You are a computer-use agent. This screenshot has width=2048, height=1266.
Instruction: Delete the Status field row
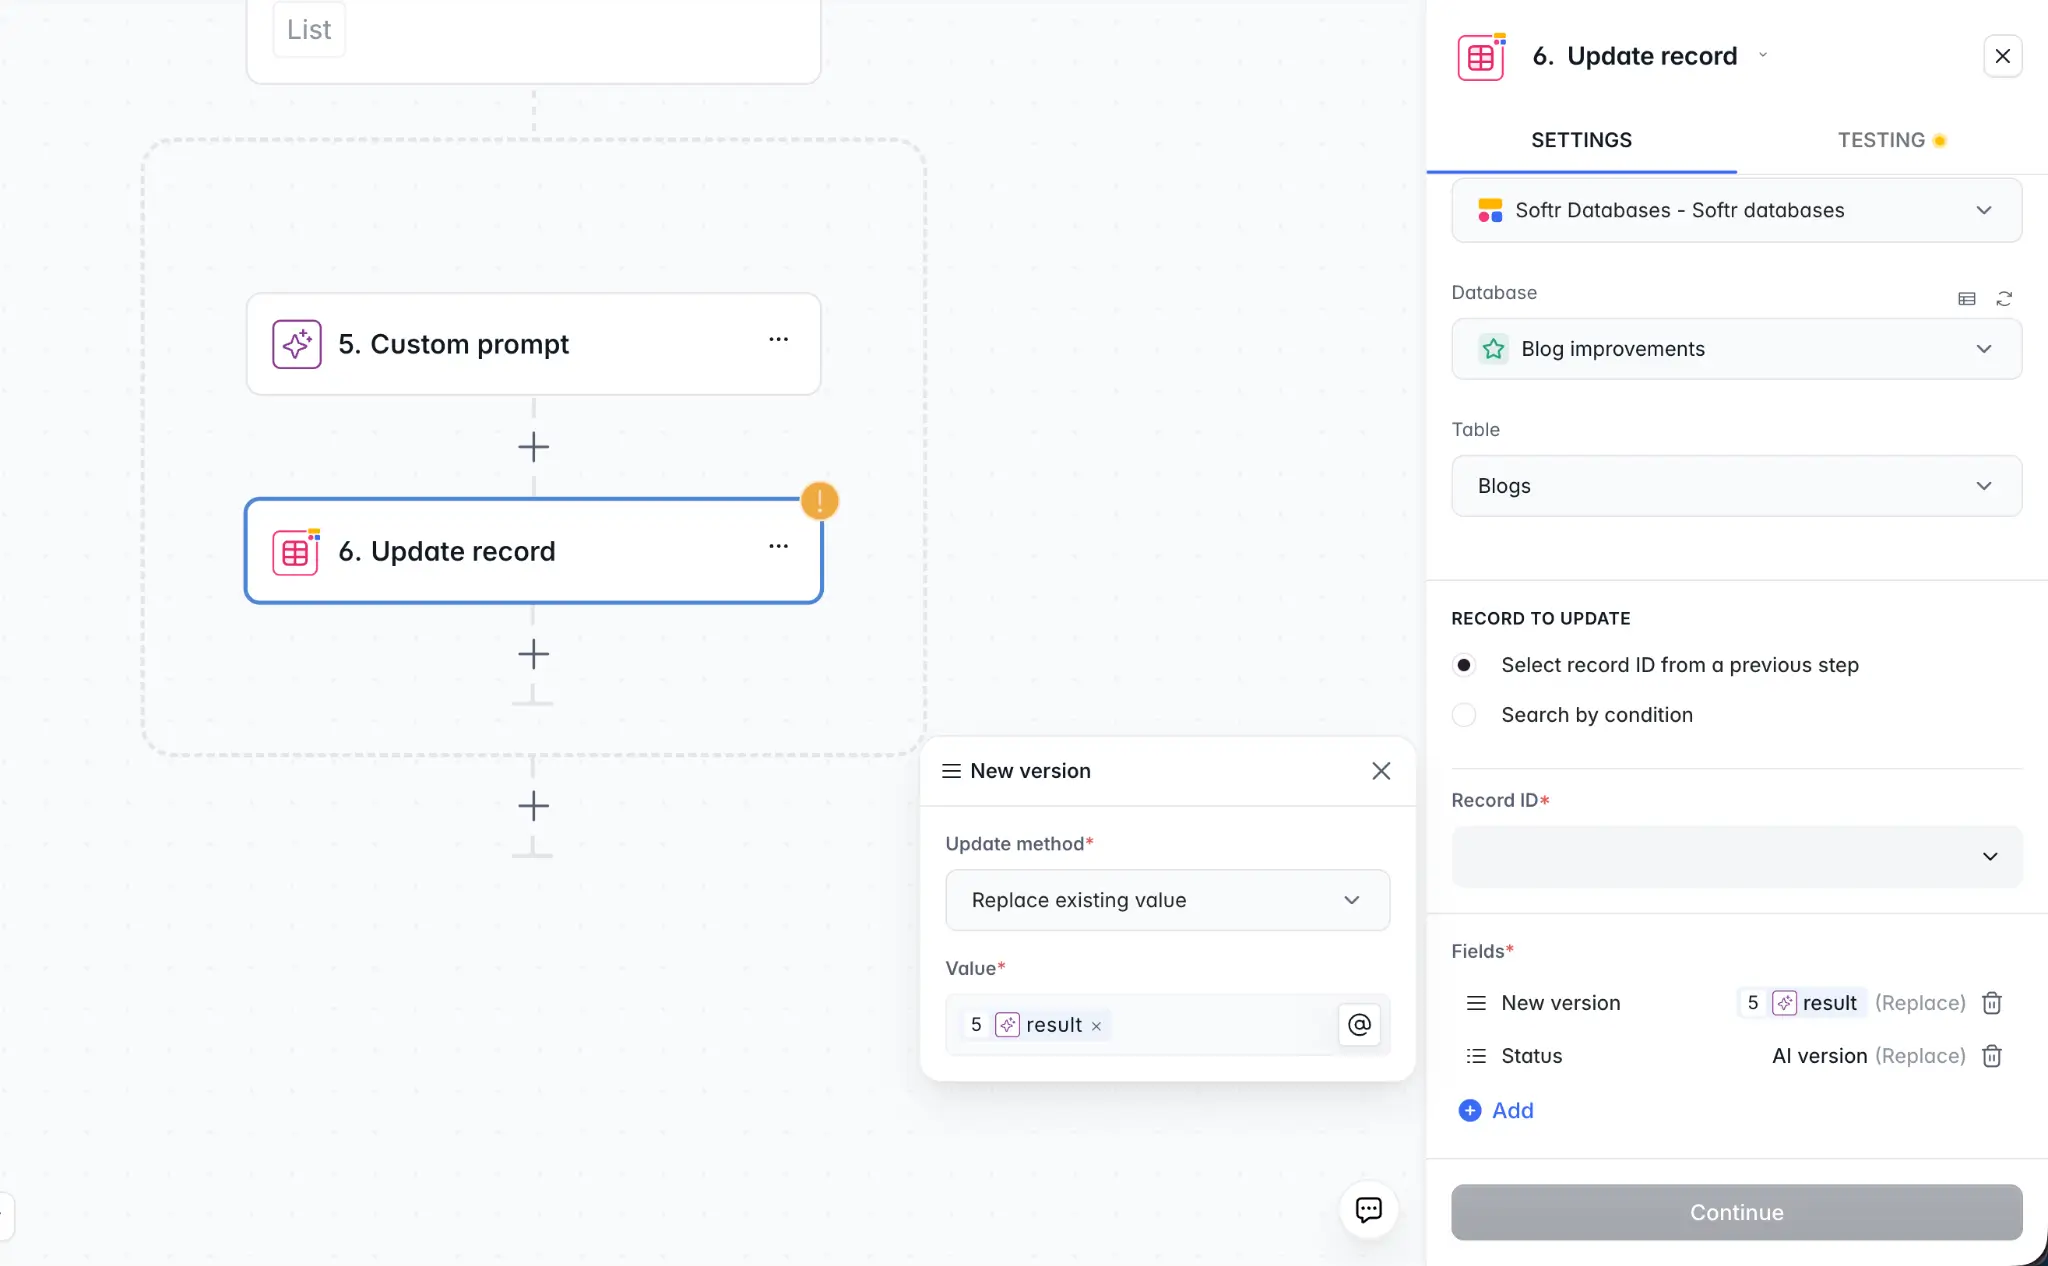(x=1991, y=1056)
